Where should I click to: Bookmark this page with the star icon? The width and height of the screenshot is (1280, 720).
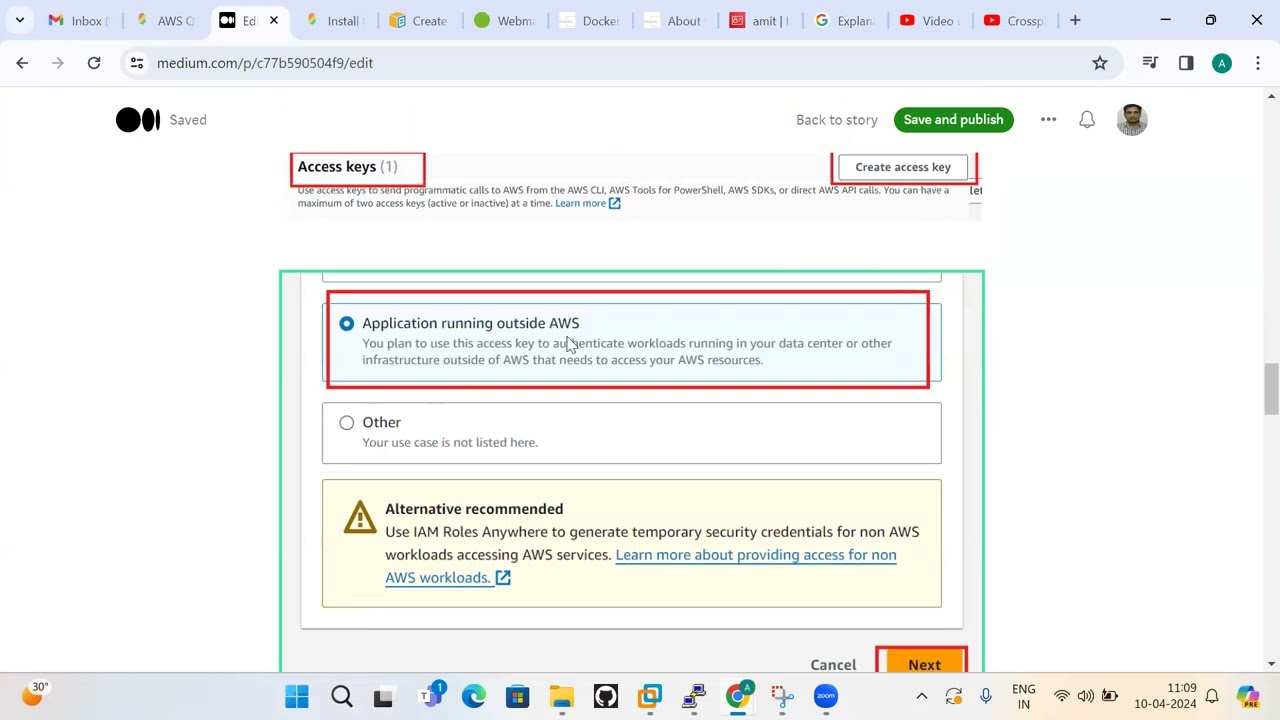(x=1100, y=63)
